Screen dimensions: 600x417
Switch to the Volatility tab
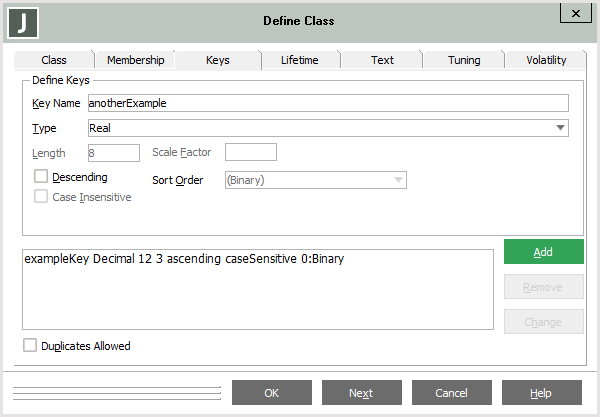tap(546, 60)
